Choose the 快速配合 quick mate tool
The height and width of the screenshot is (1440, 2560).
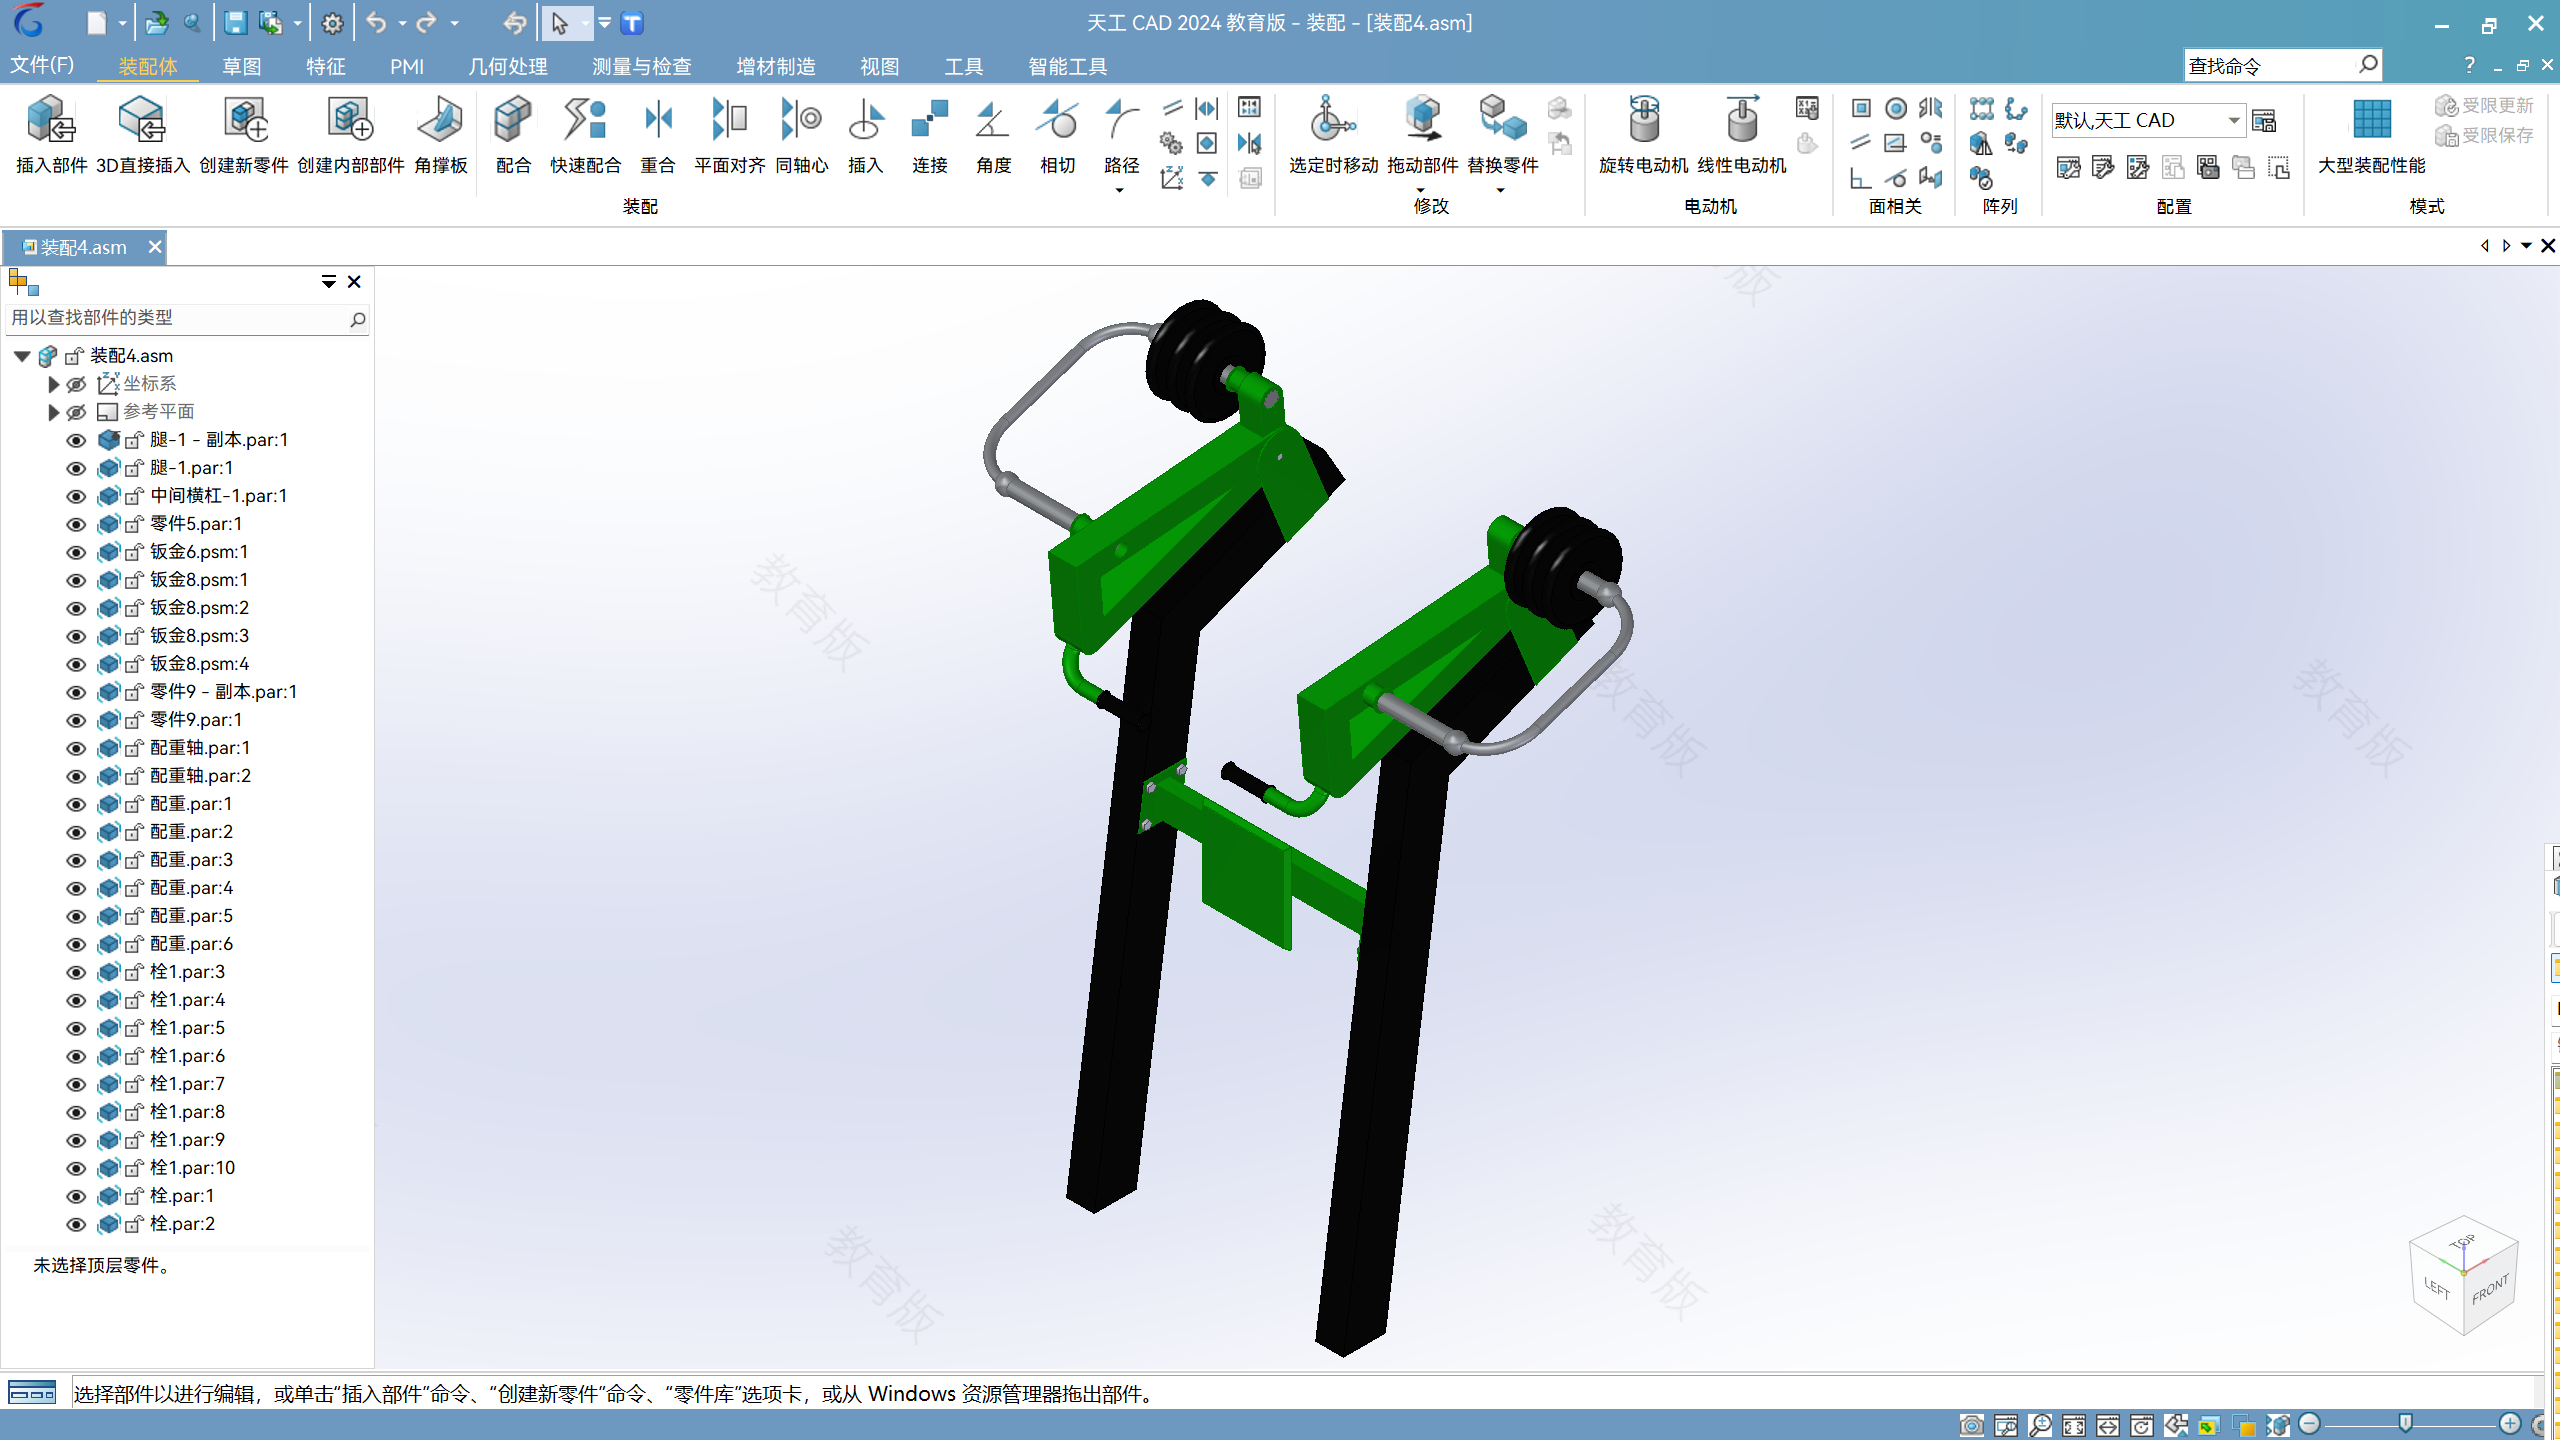(x=585, y=135)
